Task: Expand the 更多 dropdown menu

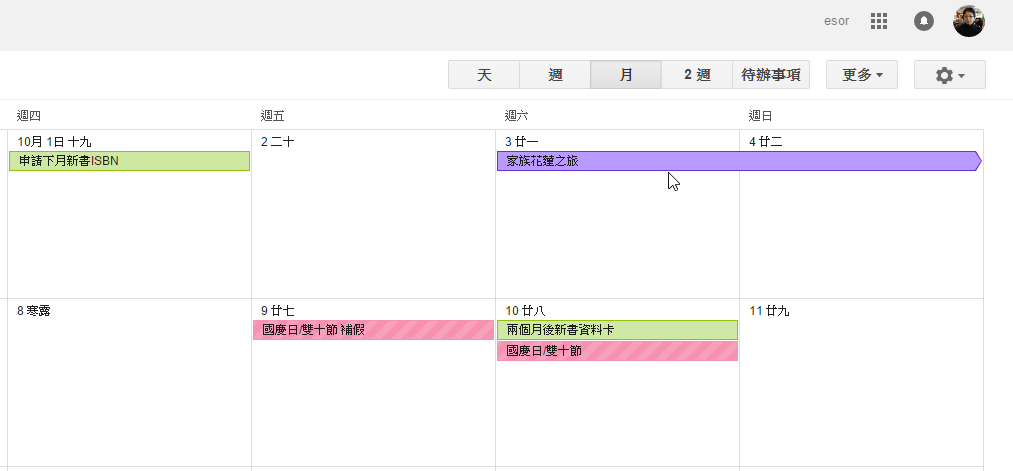Action: pyautogui.click(x=861, y=75)
